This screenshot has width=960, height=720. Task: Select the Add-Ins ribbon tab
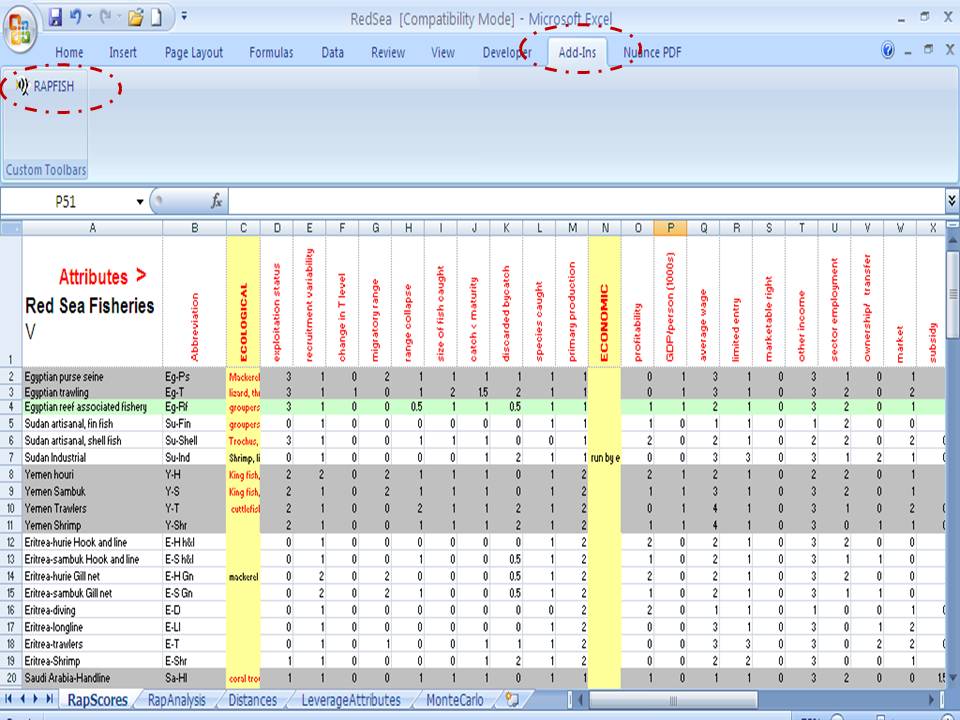(x=576, y=53)
